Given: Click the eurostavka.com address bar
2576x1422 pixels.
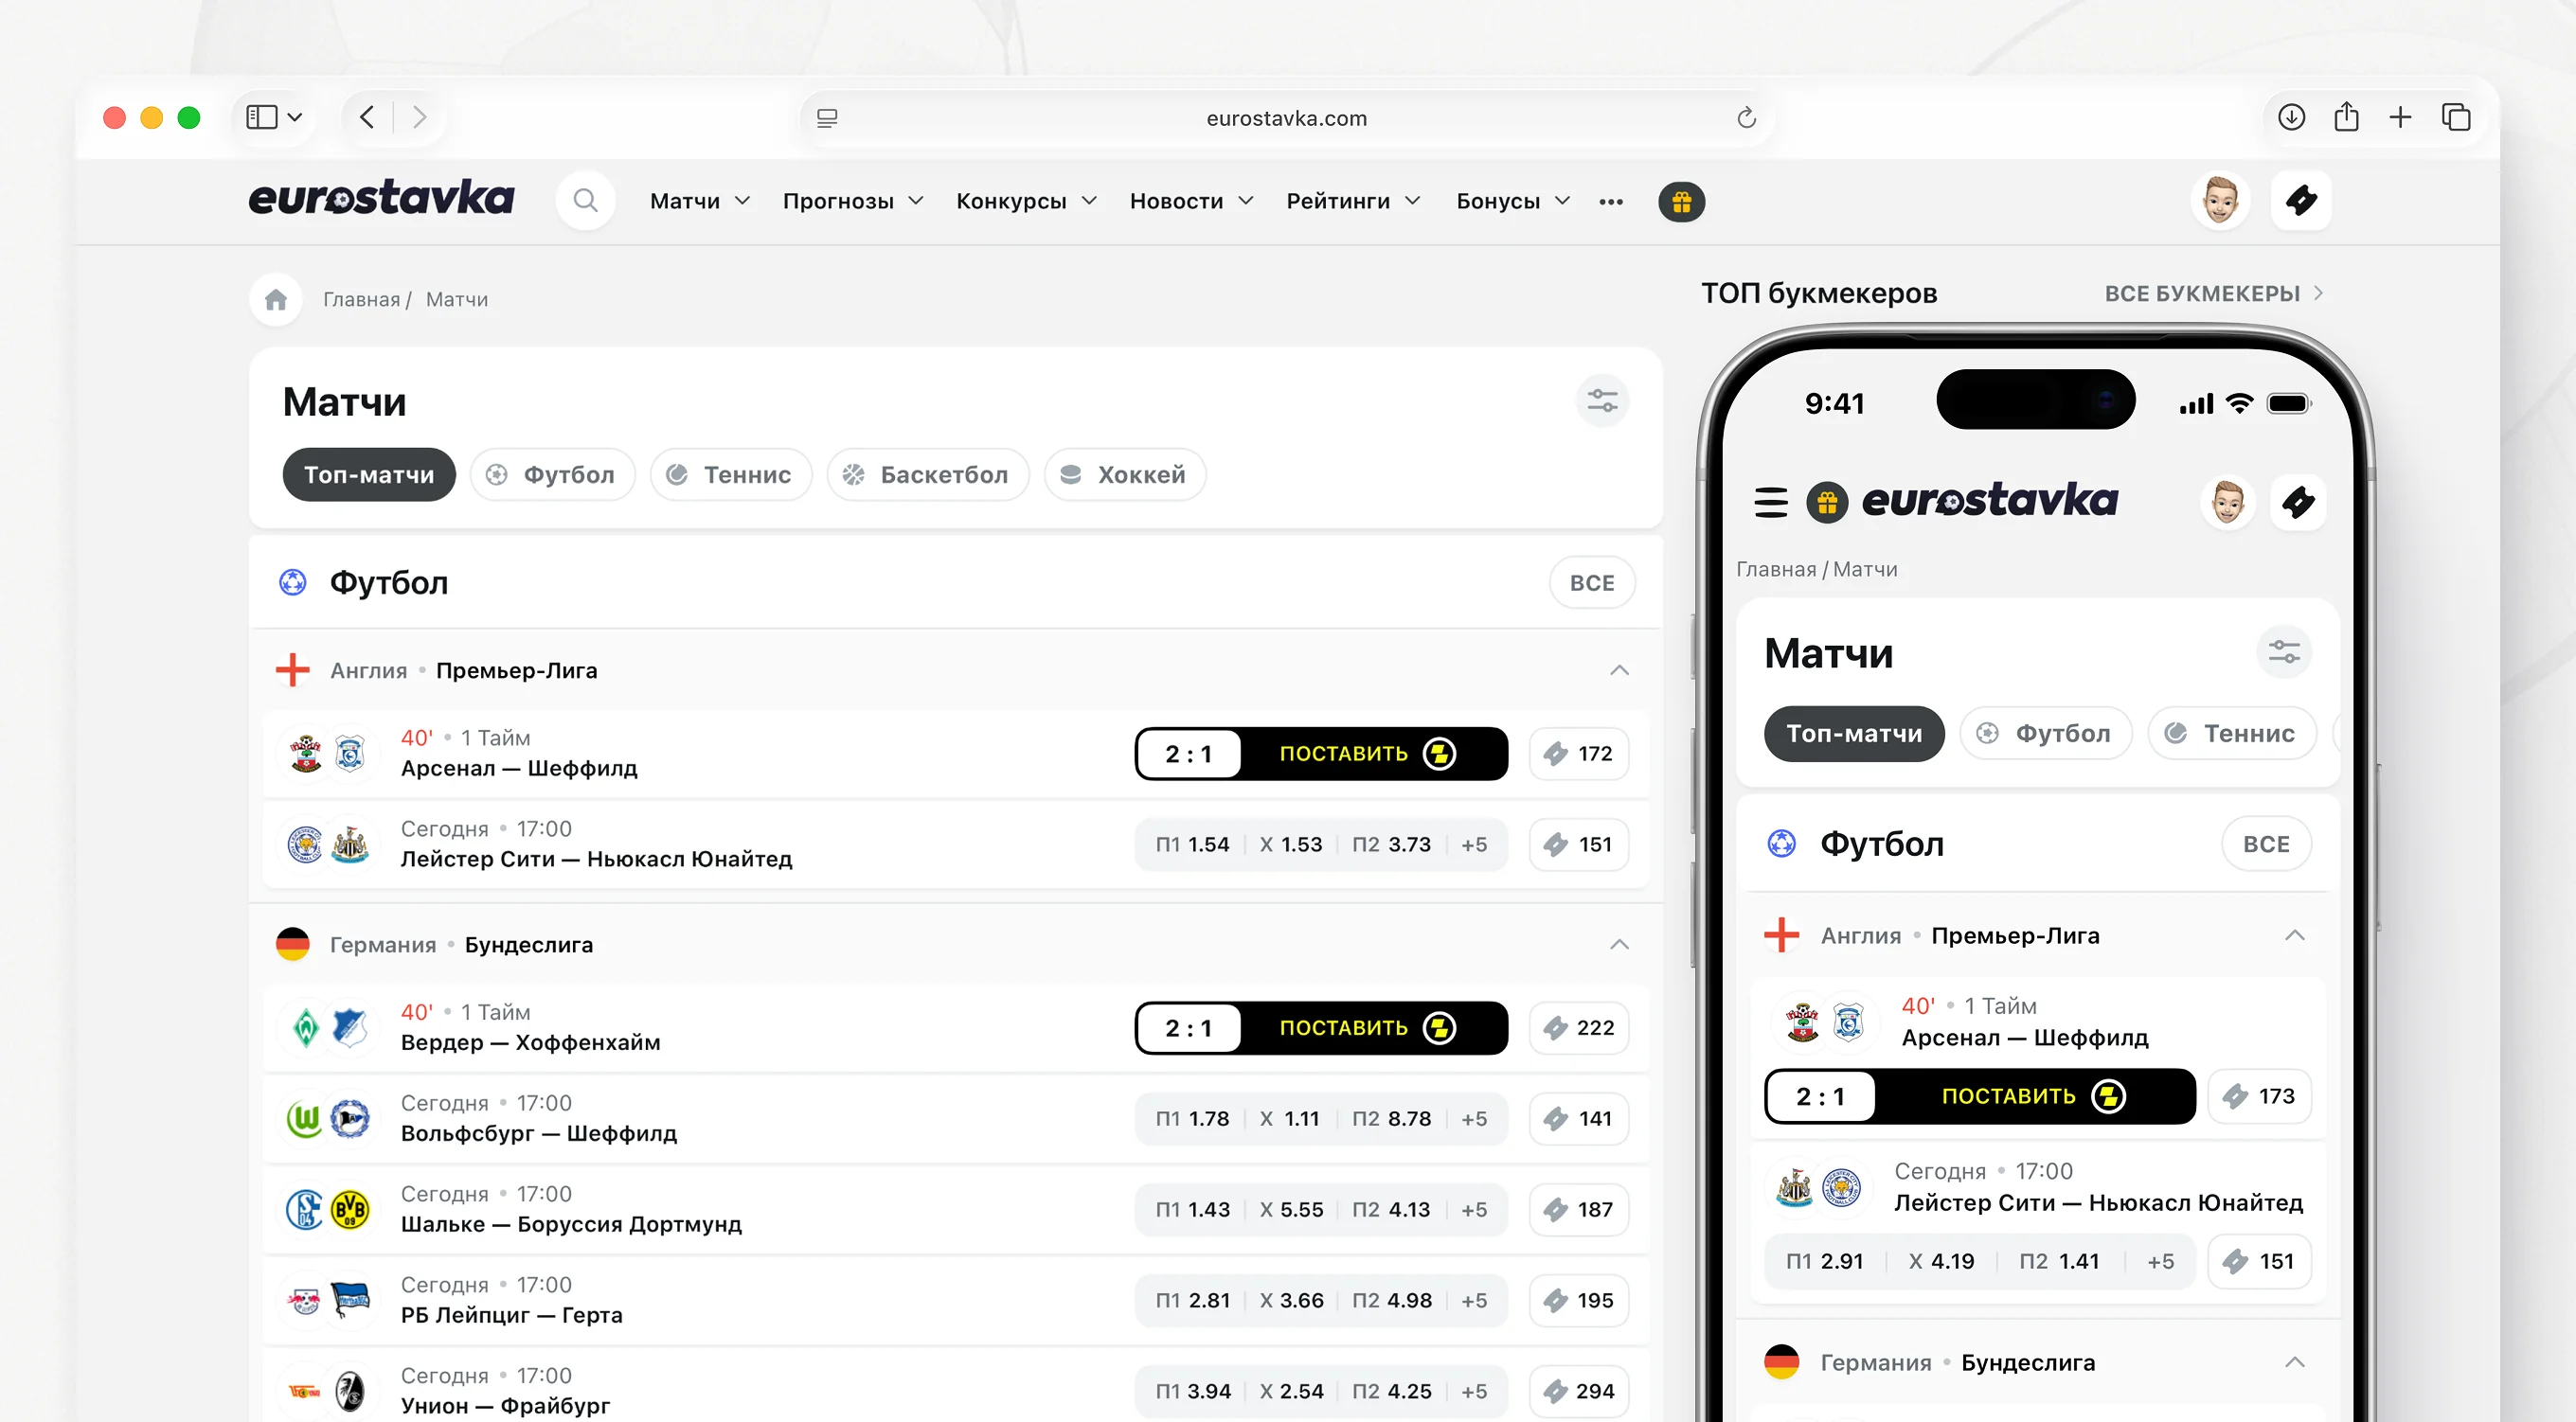Looking at the screenshot, I should tap(1285, 118).
